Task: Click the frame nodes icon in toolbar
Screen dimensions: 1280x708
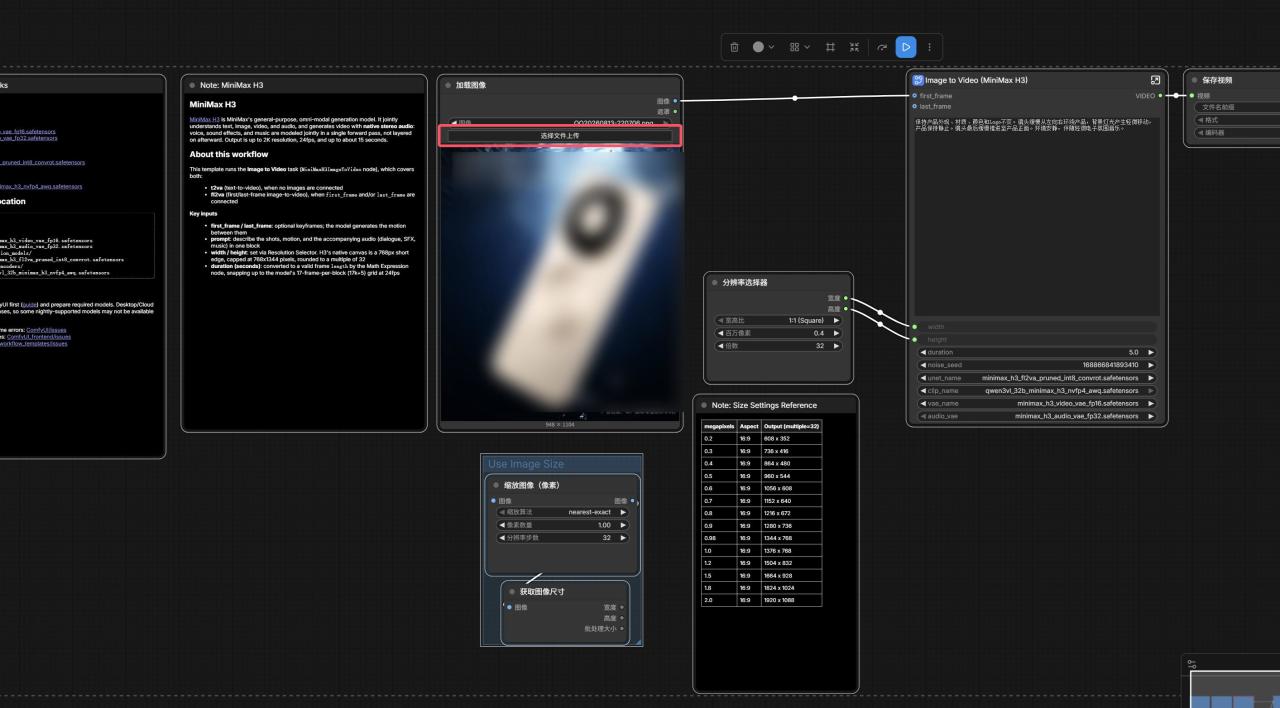Action: click(830, 47)
